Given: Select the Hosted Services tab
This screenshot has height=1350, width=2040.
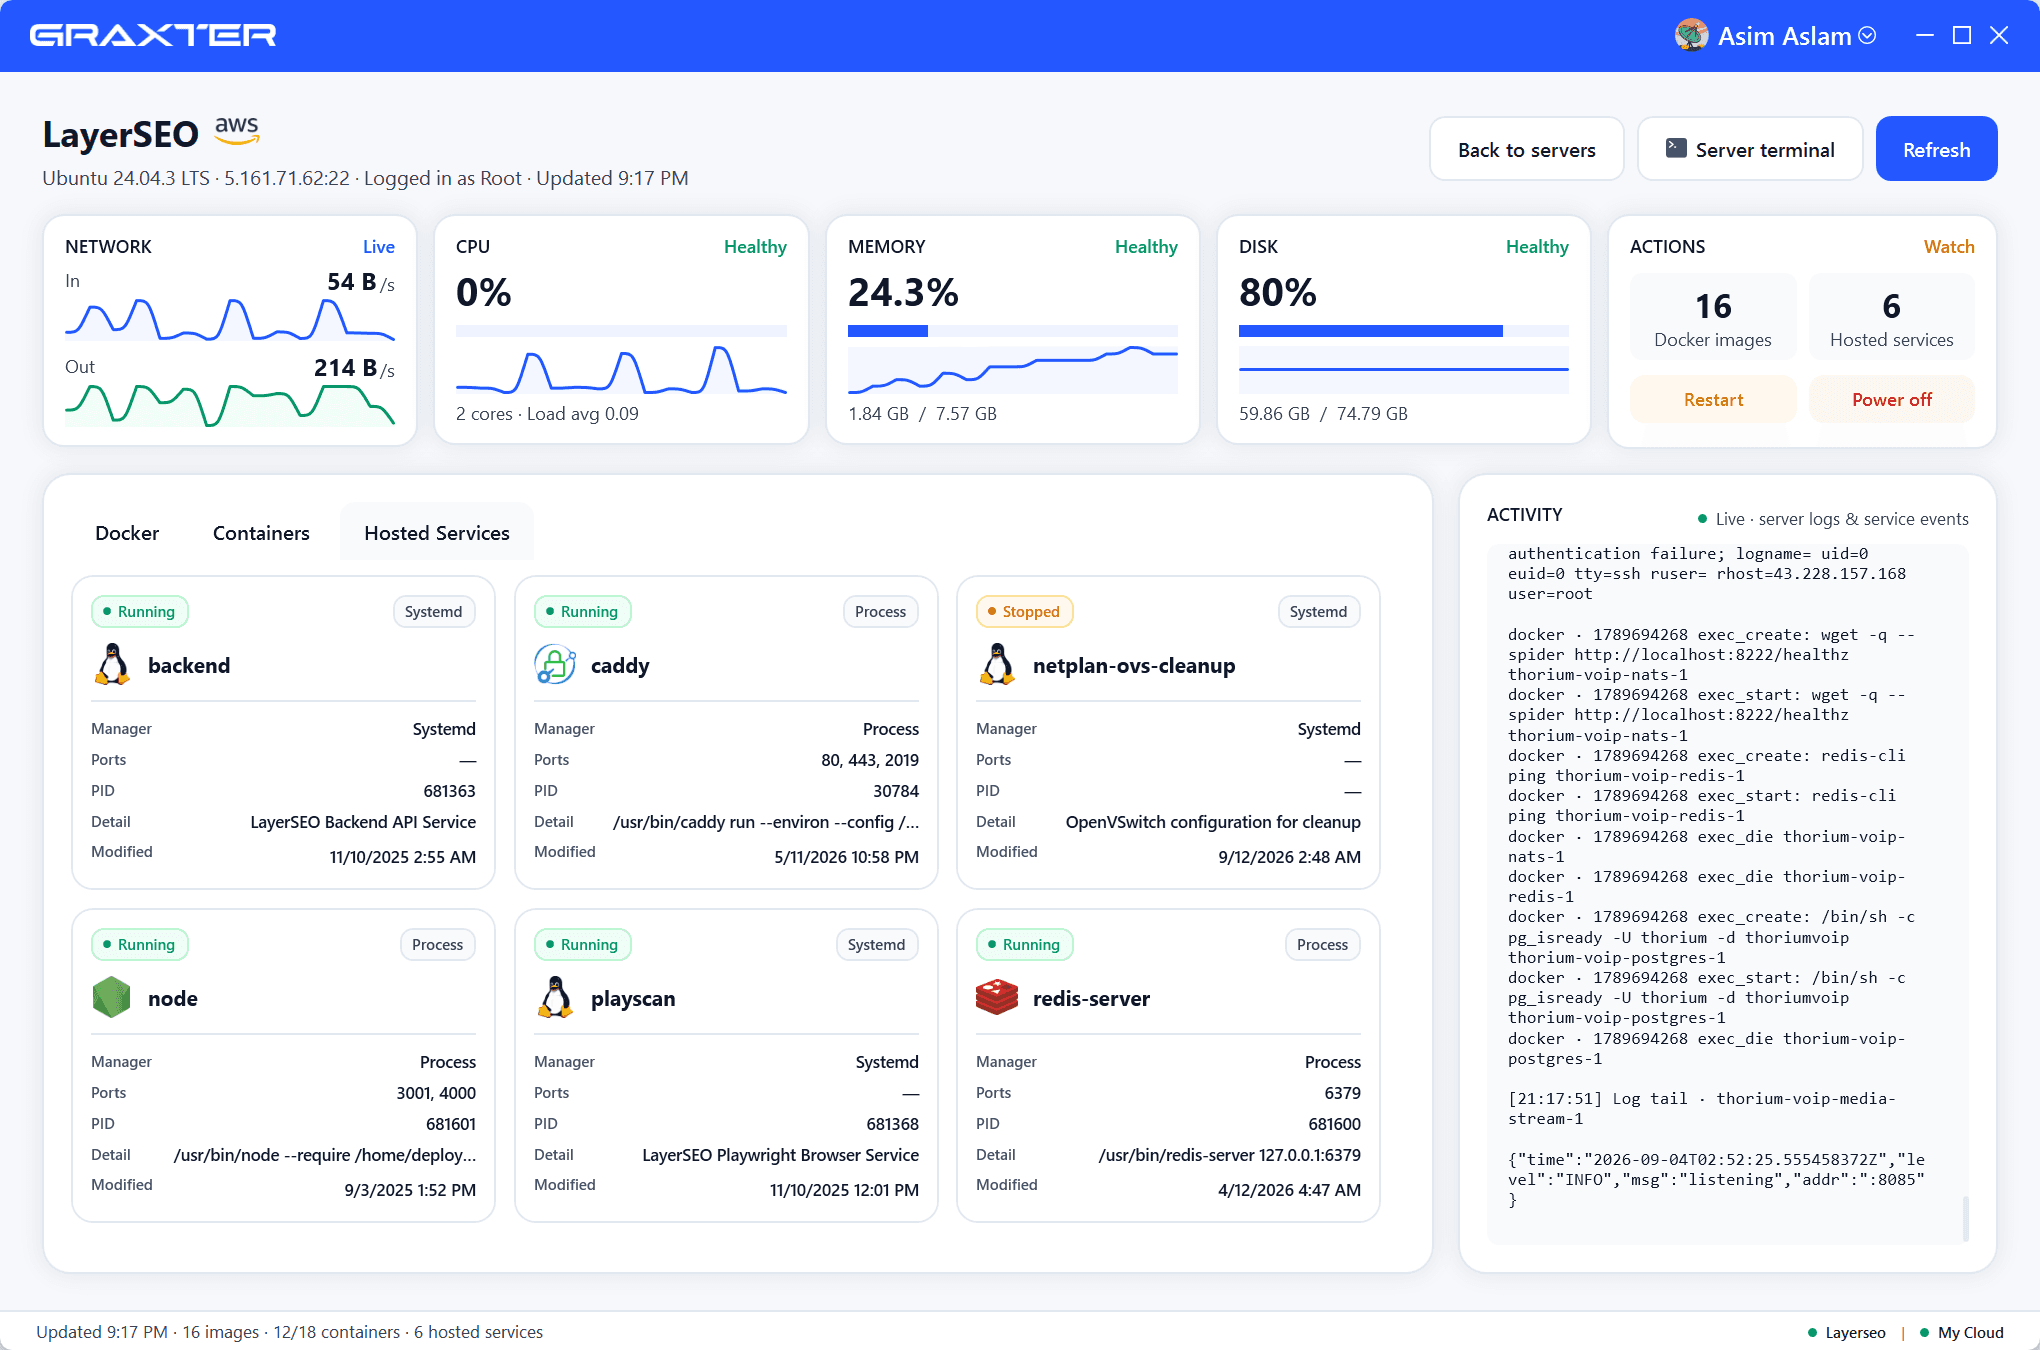Looking at the screenshot, I should pyautogui.click(x=437, y=533).
